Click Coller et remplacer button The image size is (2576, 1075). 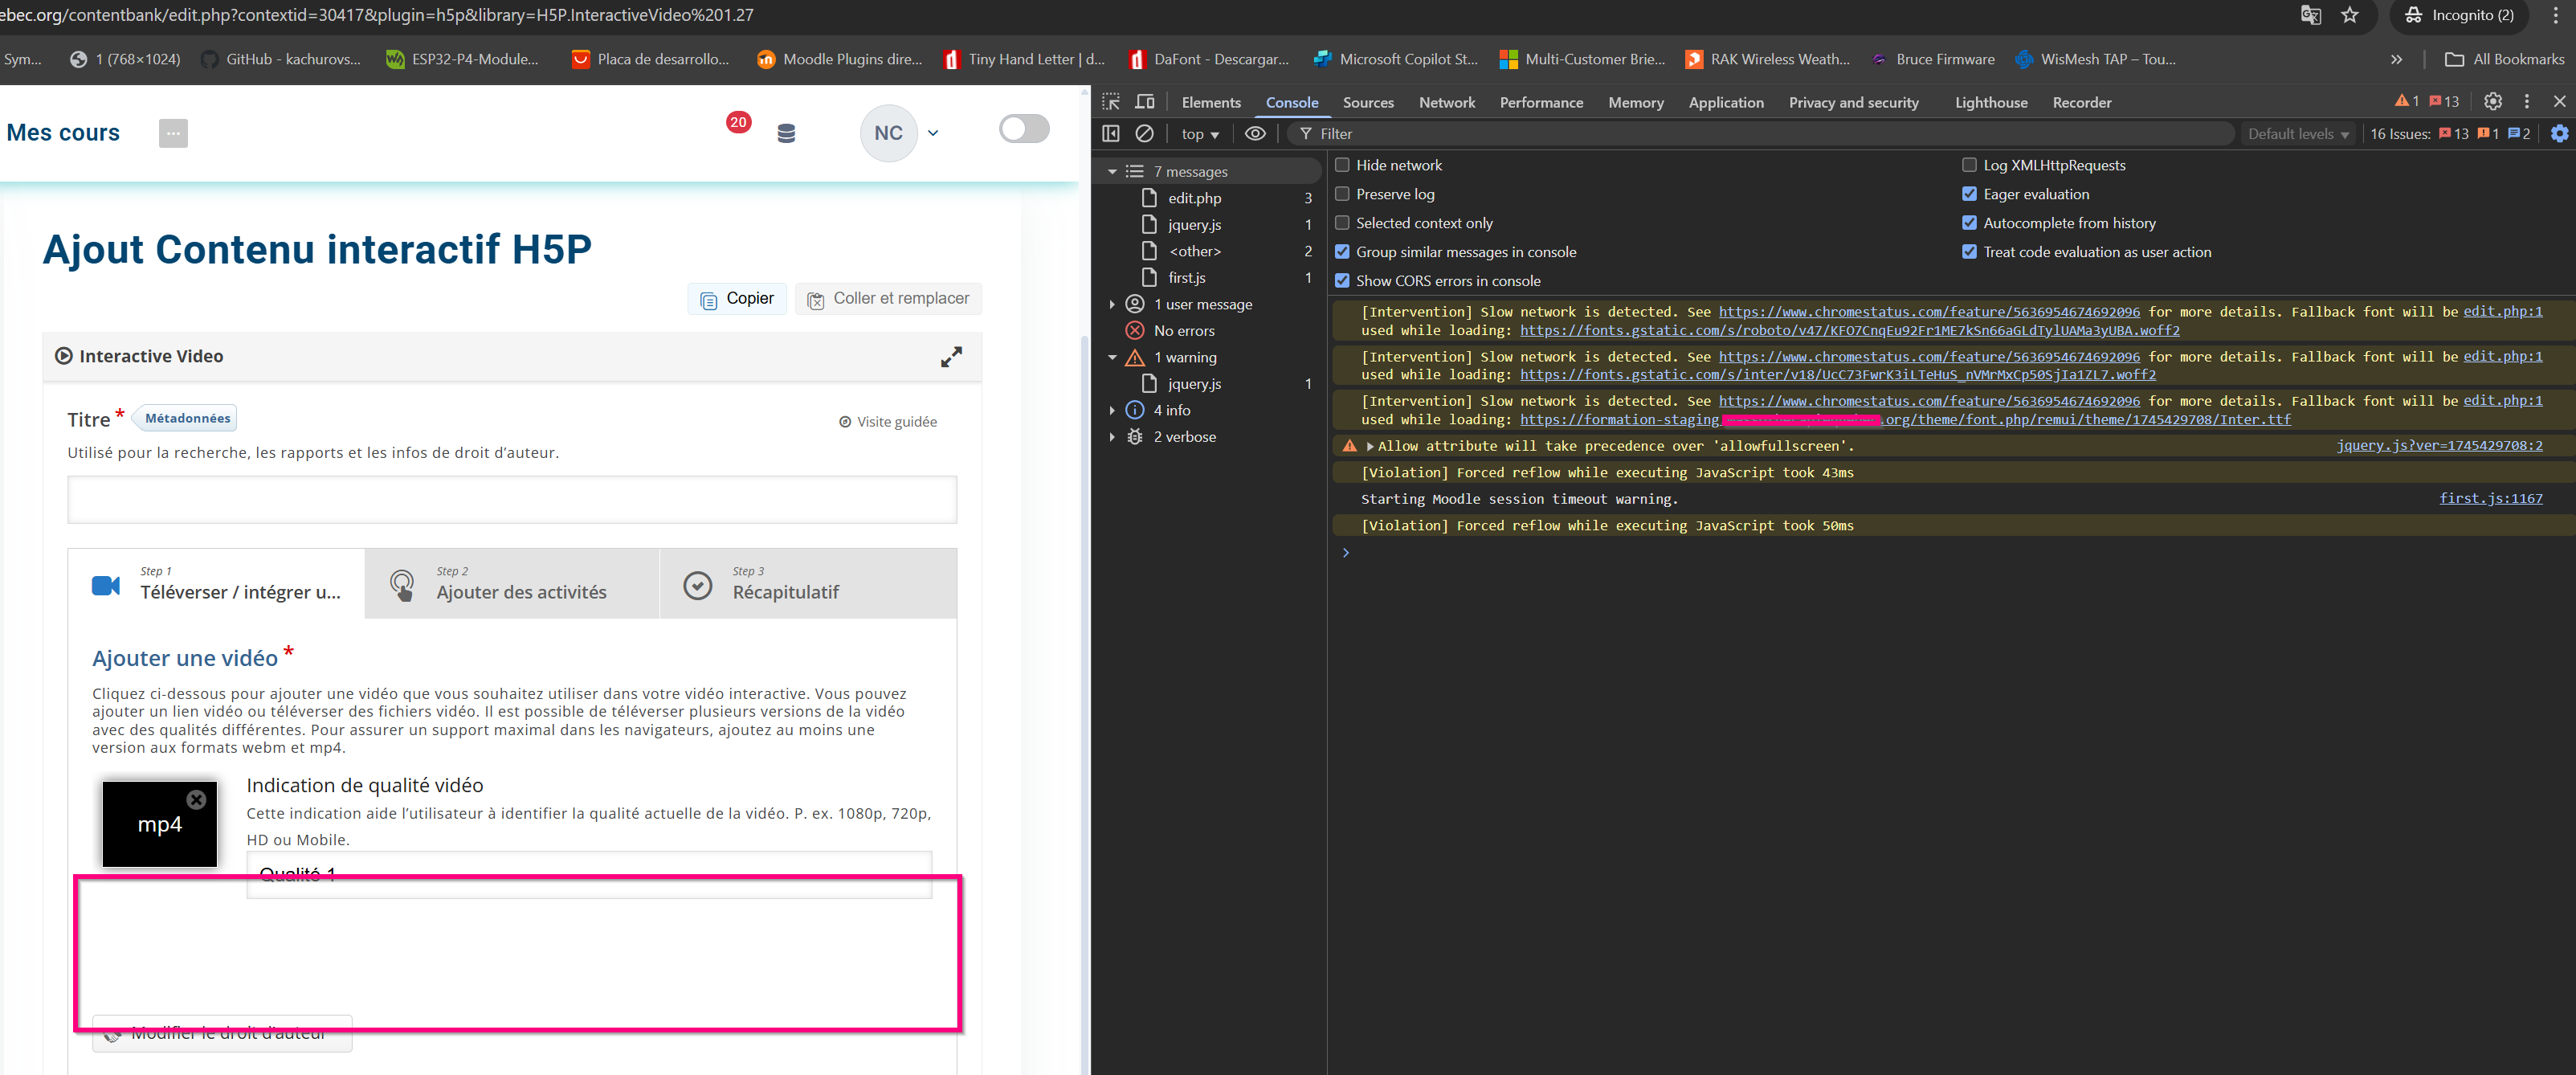tap(888, 299)
